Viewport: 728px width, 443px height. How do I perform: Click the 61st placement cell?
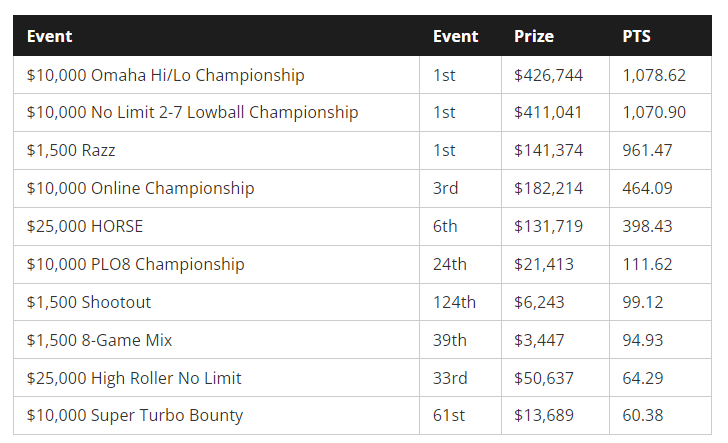click(448, 417)
